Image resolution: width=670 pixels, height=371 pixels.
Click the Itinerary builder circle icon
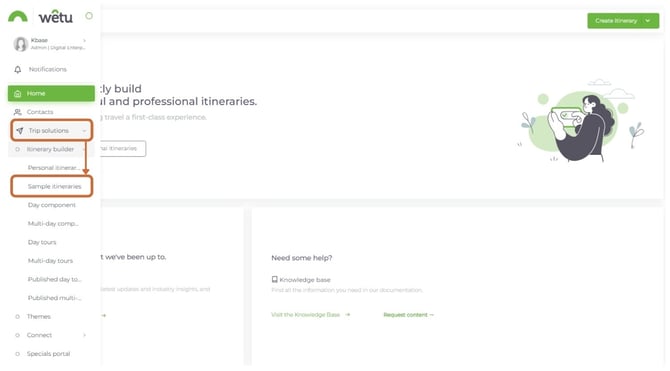[18, 149]
